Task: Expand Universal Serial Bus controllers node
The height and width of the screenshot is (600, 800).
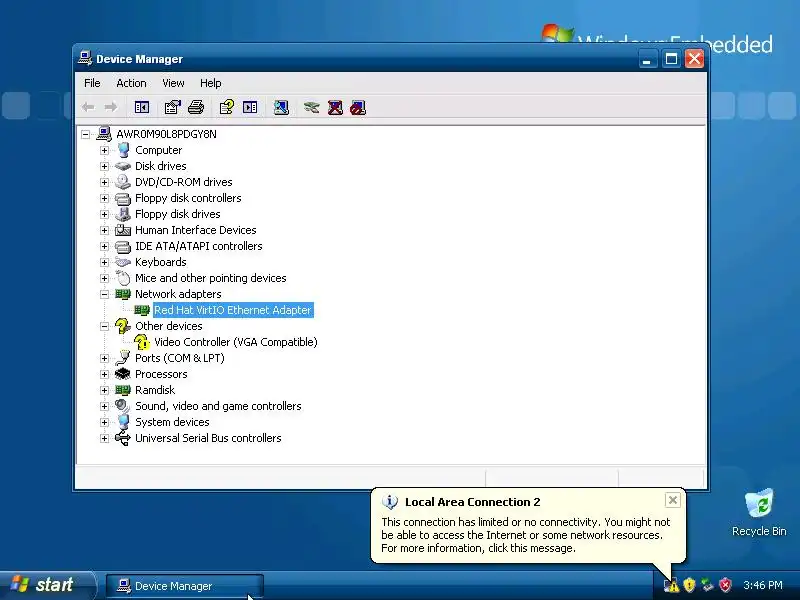Action: (105, 438)
